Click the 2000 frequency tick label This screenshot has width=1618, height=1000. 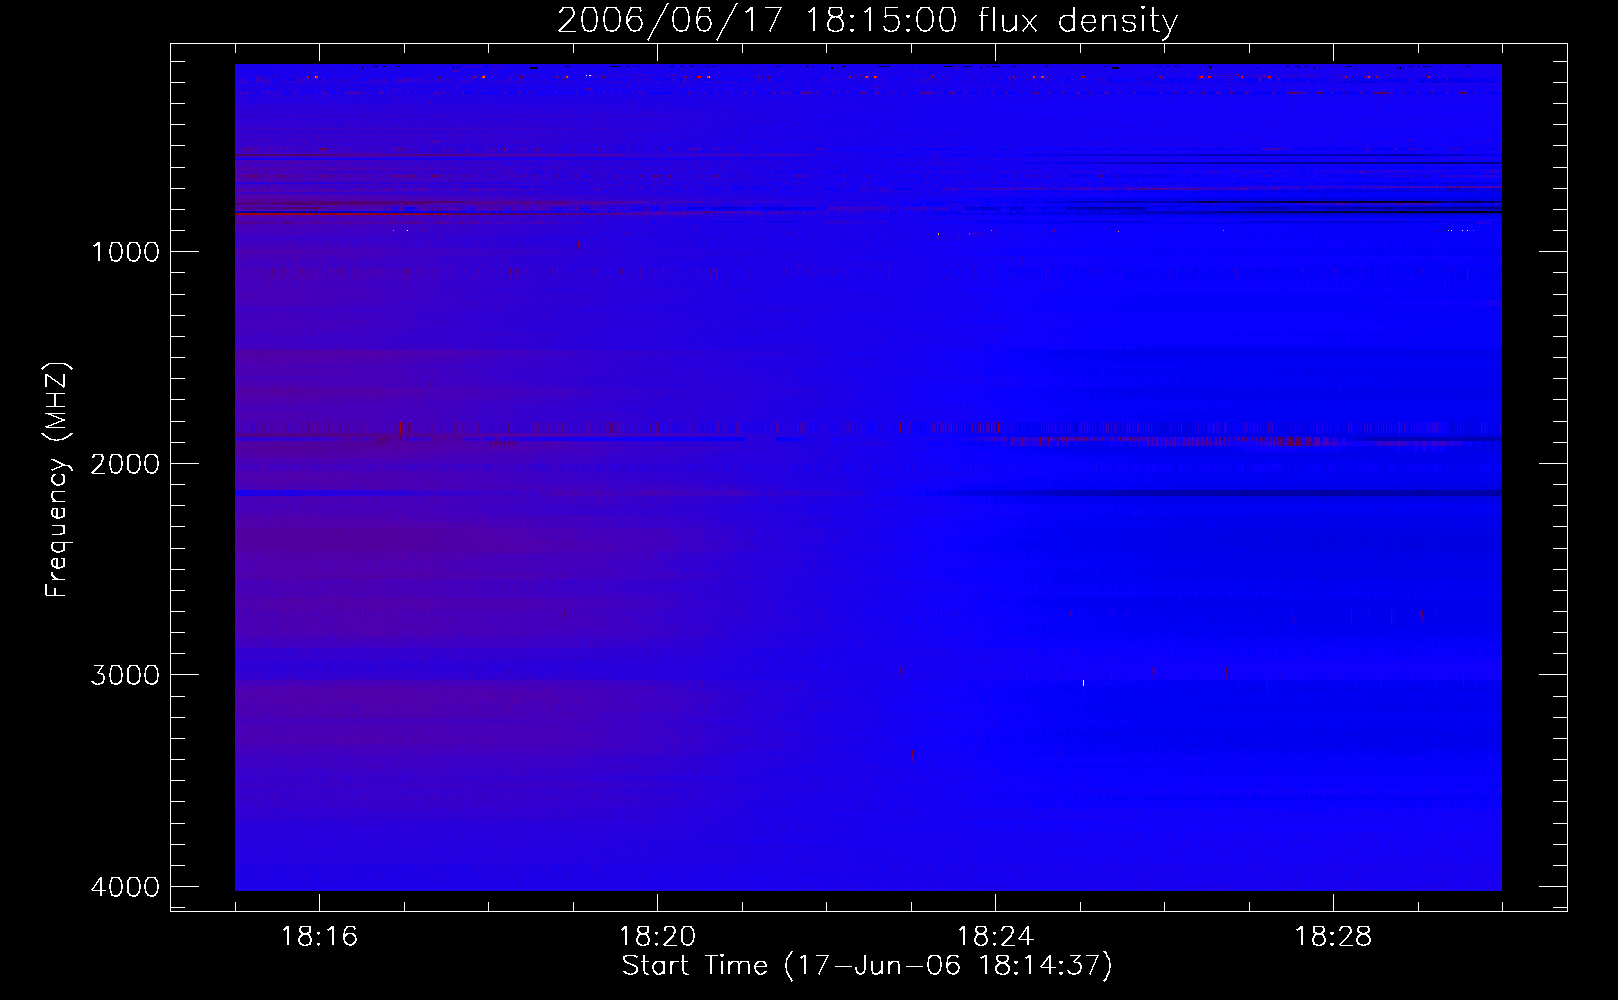pyautogui.click(x=125, y=464)
